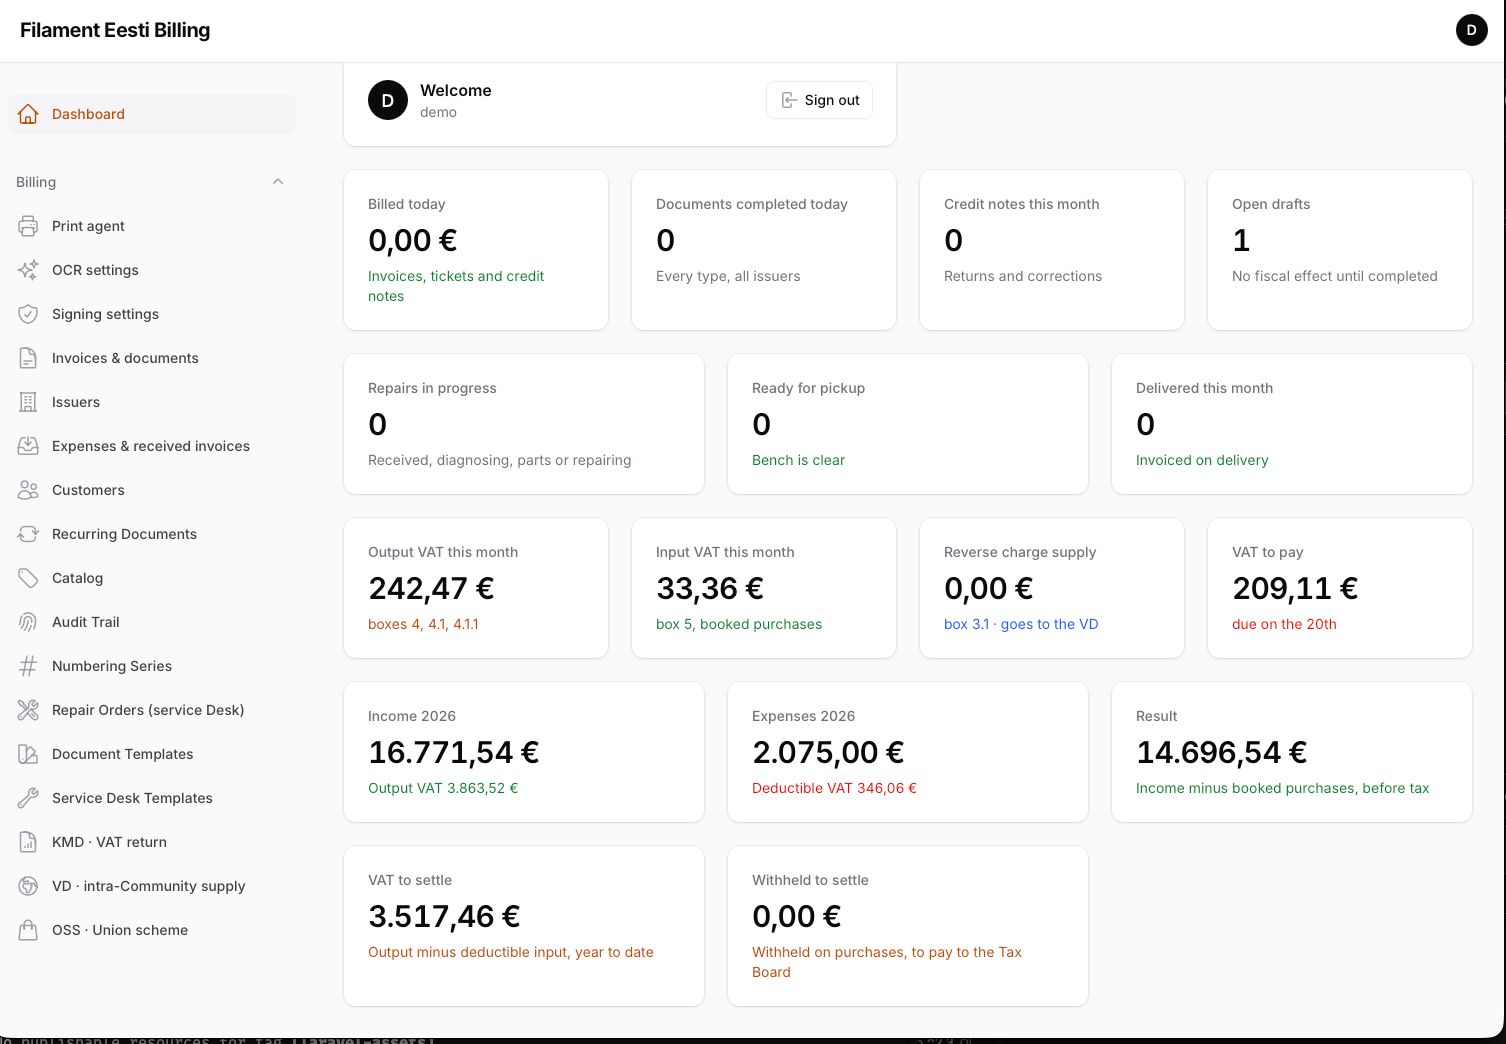Click the Invoices & documents file icon
This screenshot has width=1506, height=1044.
coord(28,358)
